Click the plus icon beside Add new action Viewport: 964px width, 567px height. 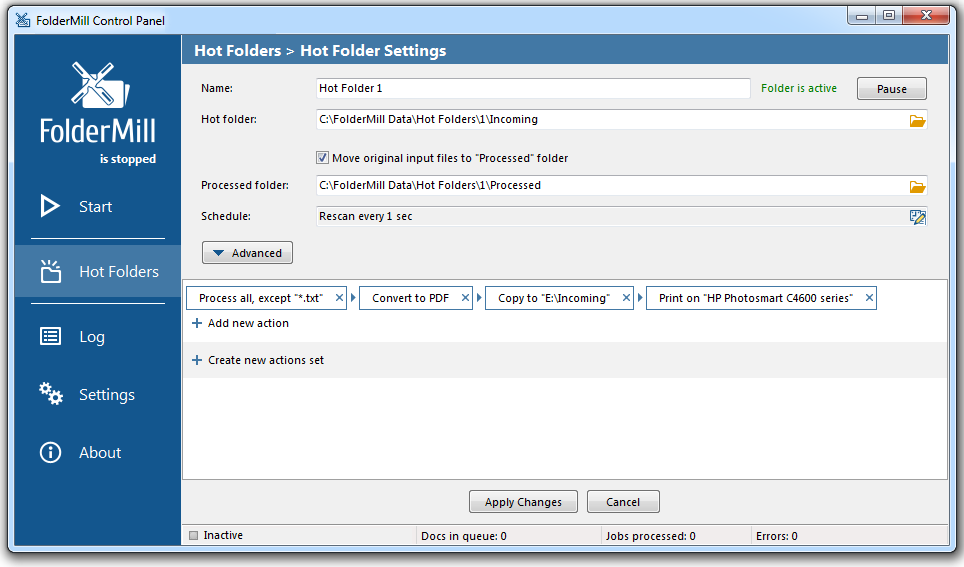197,323
